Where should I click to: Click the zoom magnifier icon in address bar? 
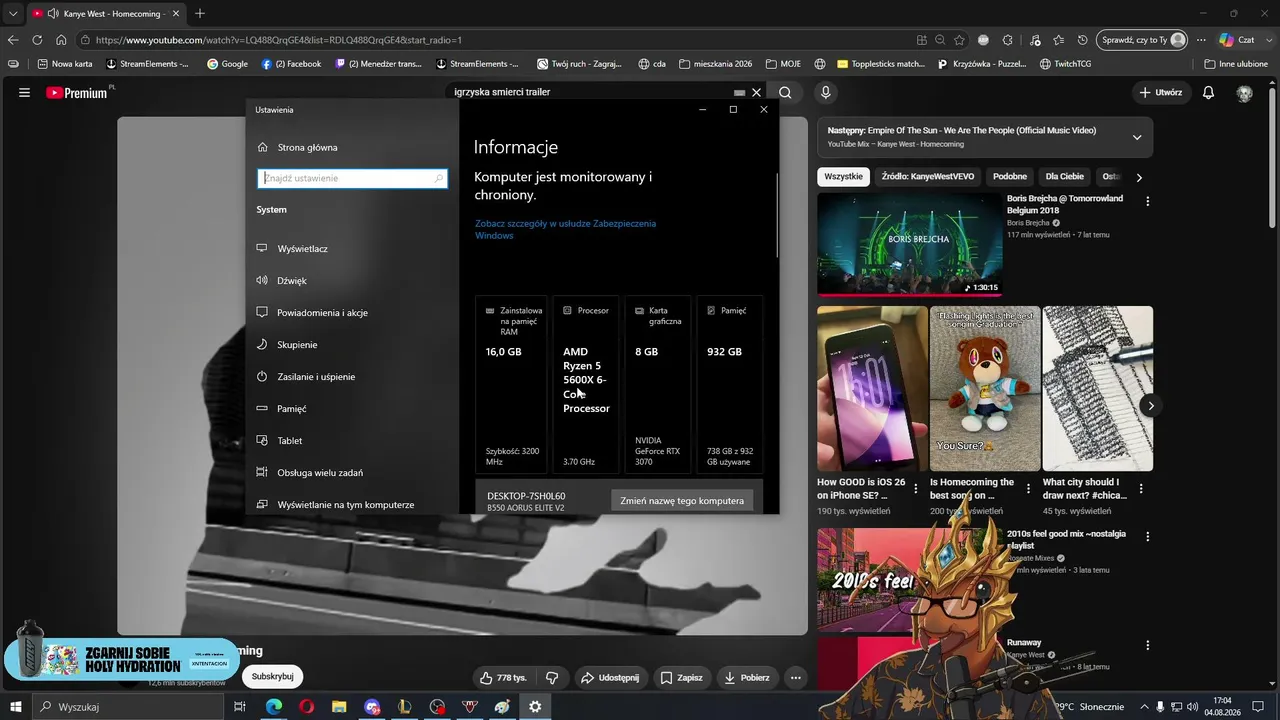940,40
